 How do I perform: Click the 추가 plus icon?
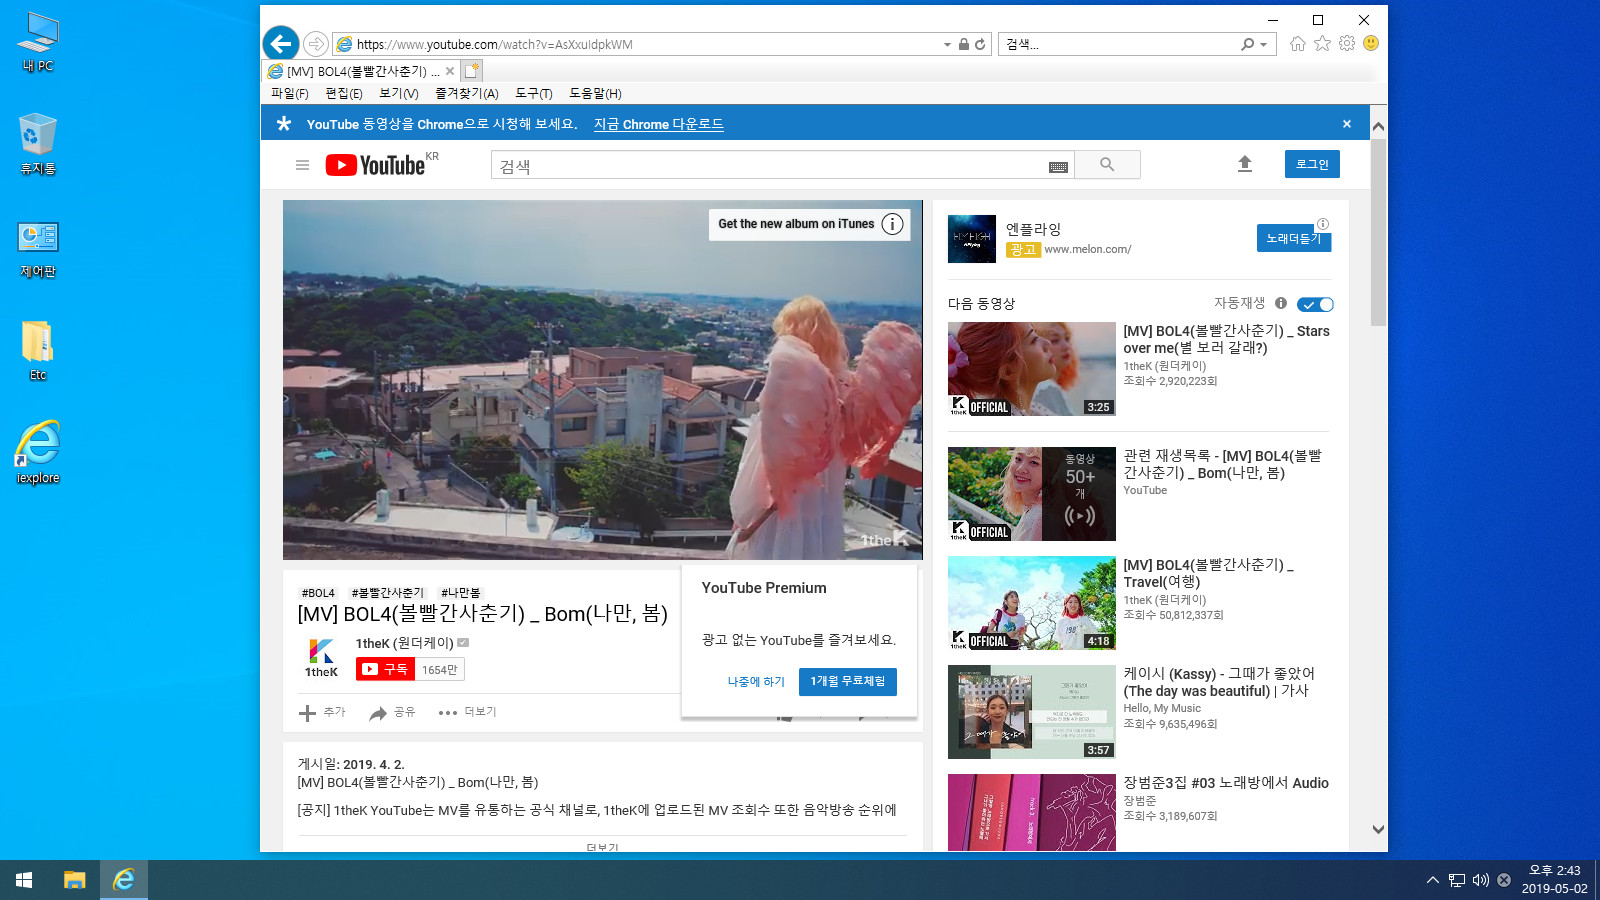(x=308, y=713)
